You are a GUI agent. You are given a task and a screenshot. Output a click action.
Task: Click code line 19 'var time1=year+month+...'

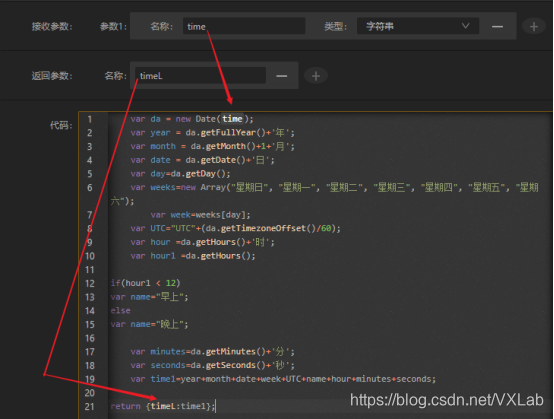point(283,379)
